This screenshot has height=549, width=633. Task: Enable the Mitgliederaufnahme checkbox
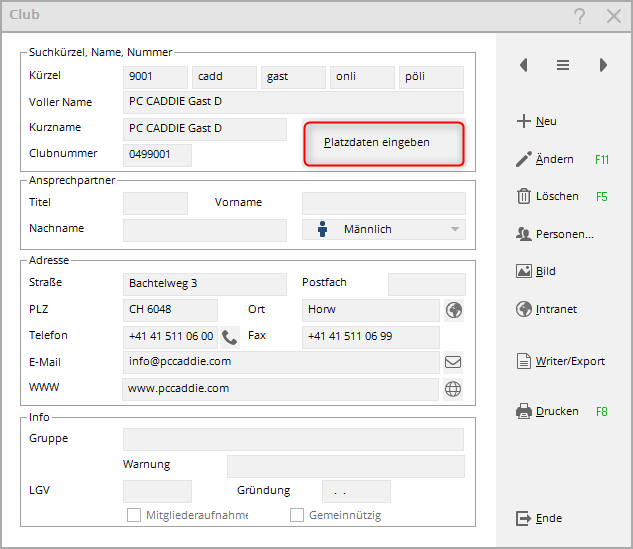tap(134, 515)
